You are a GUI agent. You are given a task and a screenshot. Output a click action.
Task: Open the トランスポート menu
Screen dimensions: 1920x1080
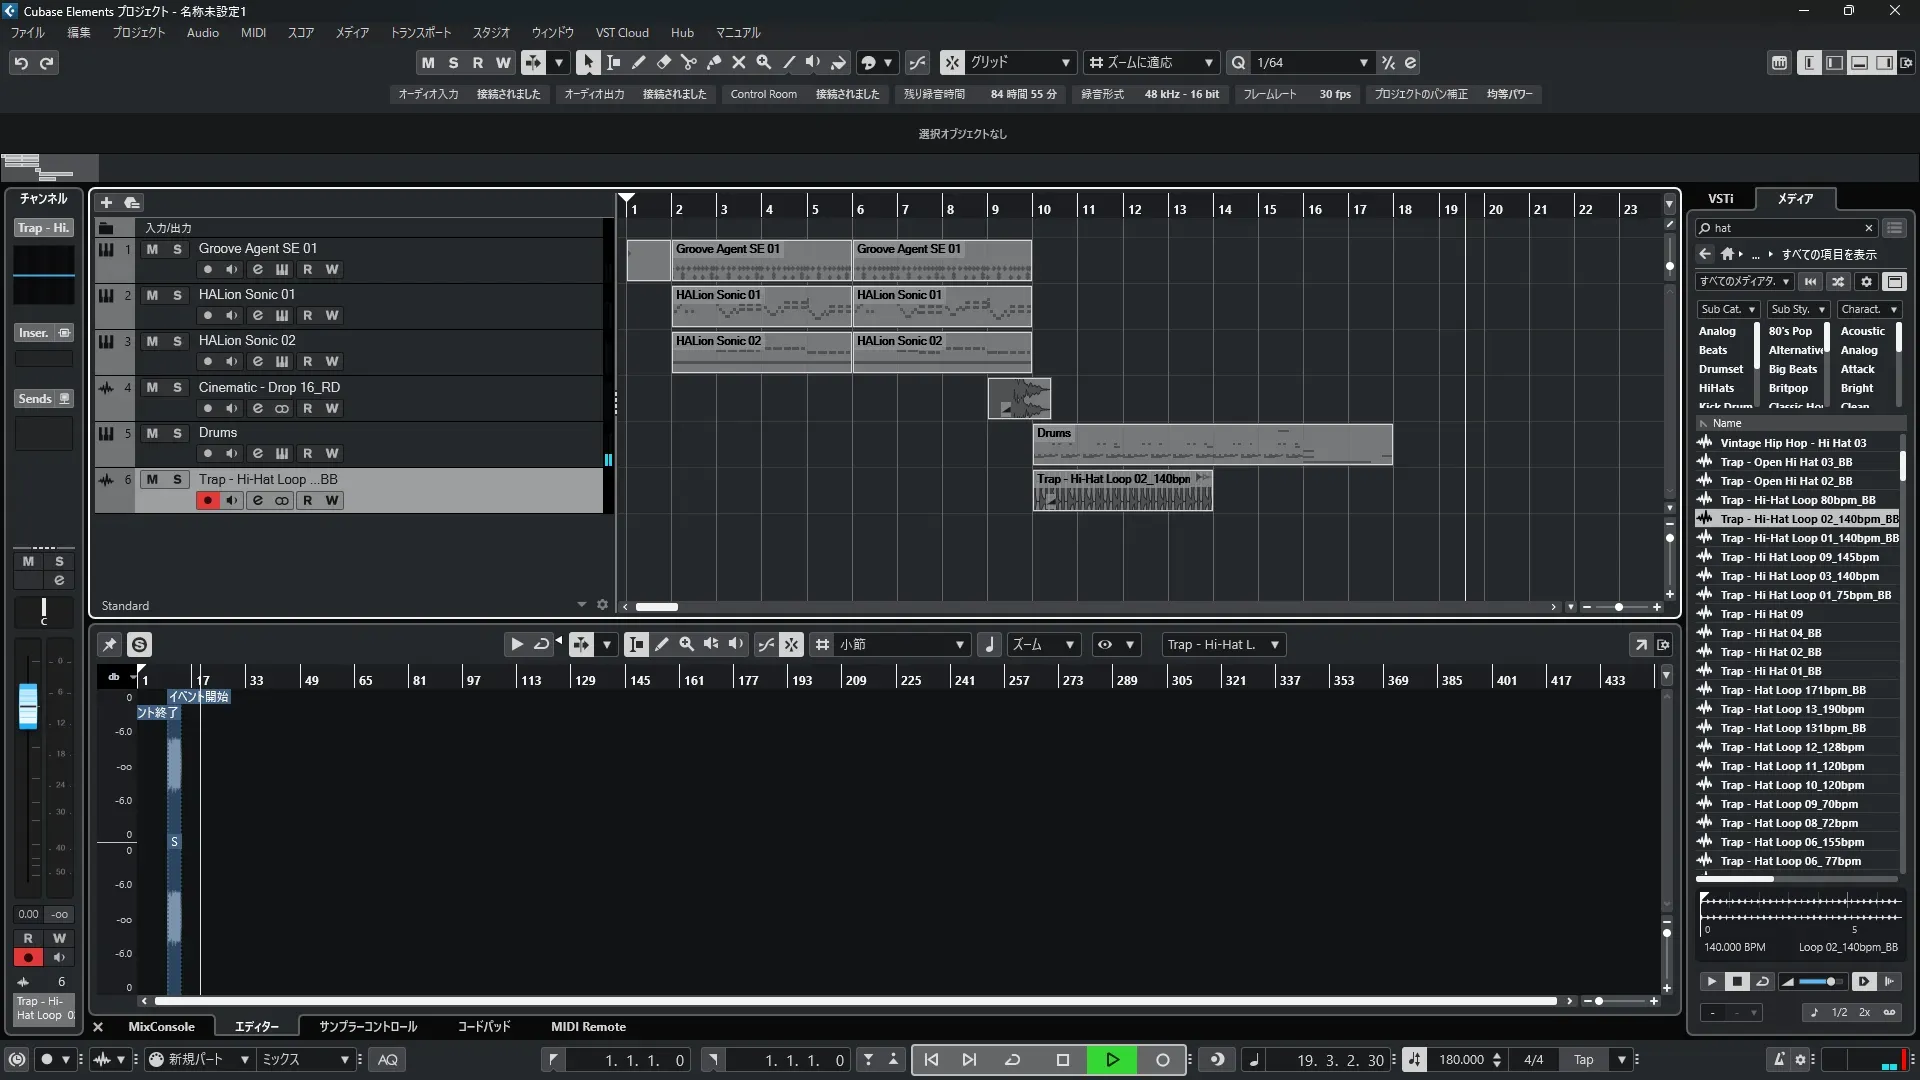420,33
